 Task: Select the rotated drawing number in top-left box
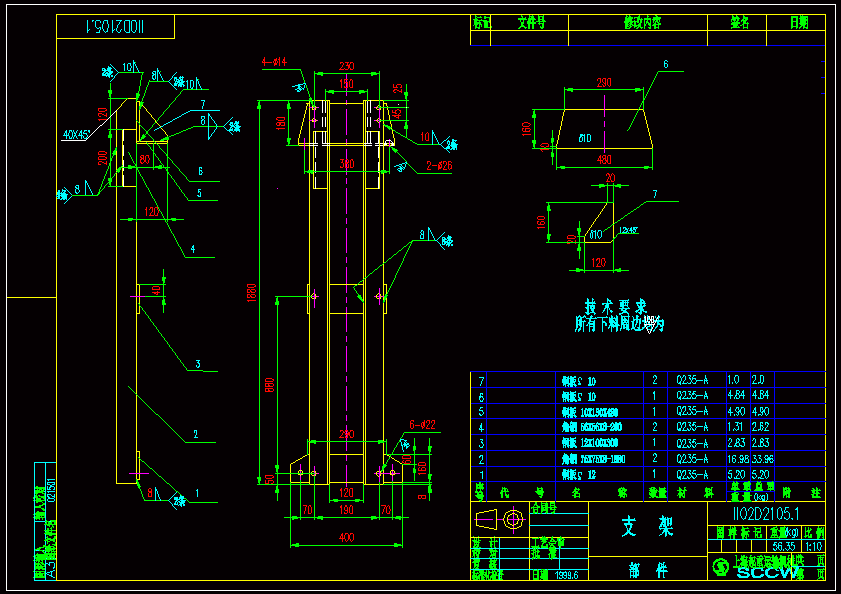click(115, 26)
